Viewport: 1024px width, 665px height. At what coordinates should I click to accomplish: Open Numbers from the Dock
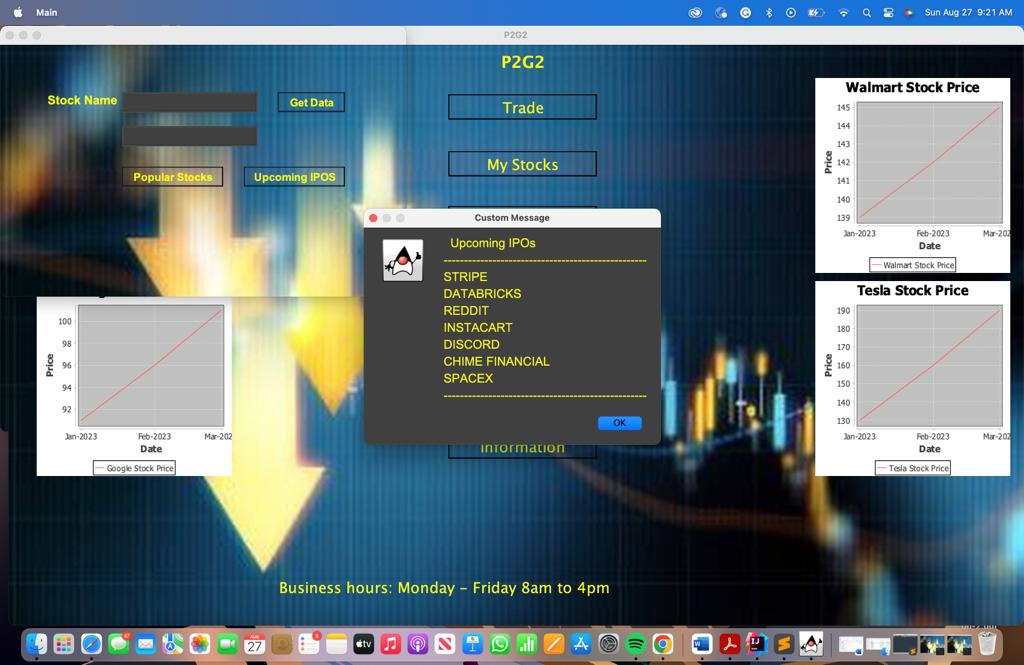pyautogui.click(x=527, y=645)
